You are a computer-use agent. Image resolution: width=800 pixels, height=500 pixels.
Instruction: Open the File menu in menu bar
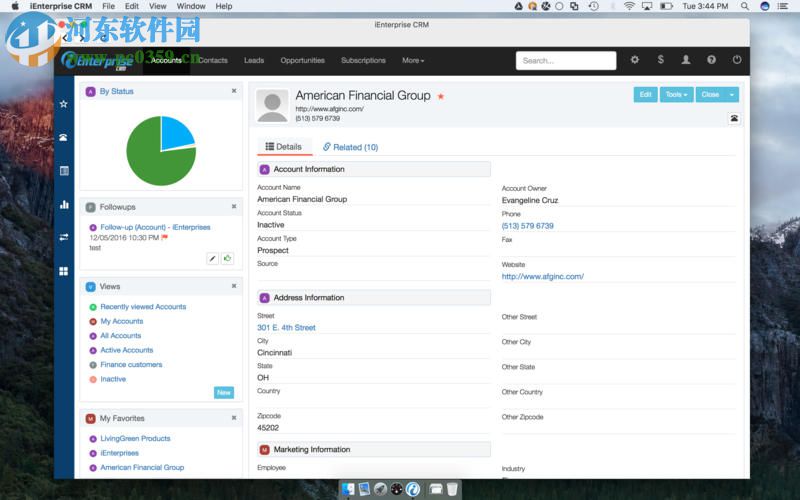coord(108,6)
